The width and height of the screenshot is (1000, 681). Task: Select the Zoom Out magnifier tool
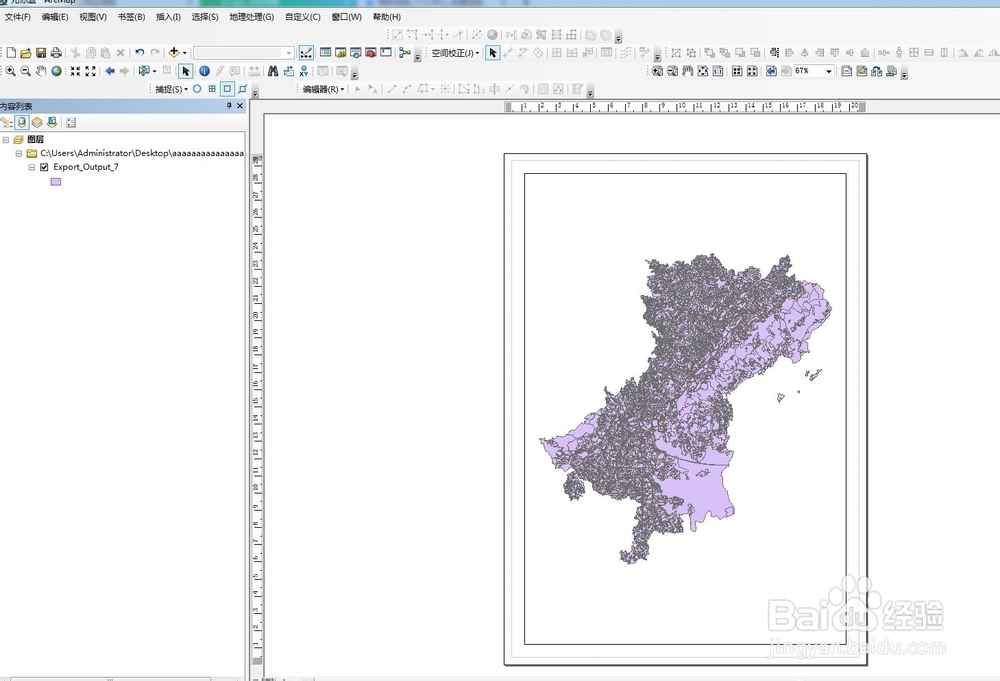click(x=26, y=71)
